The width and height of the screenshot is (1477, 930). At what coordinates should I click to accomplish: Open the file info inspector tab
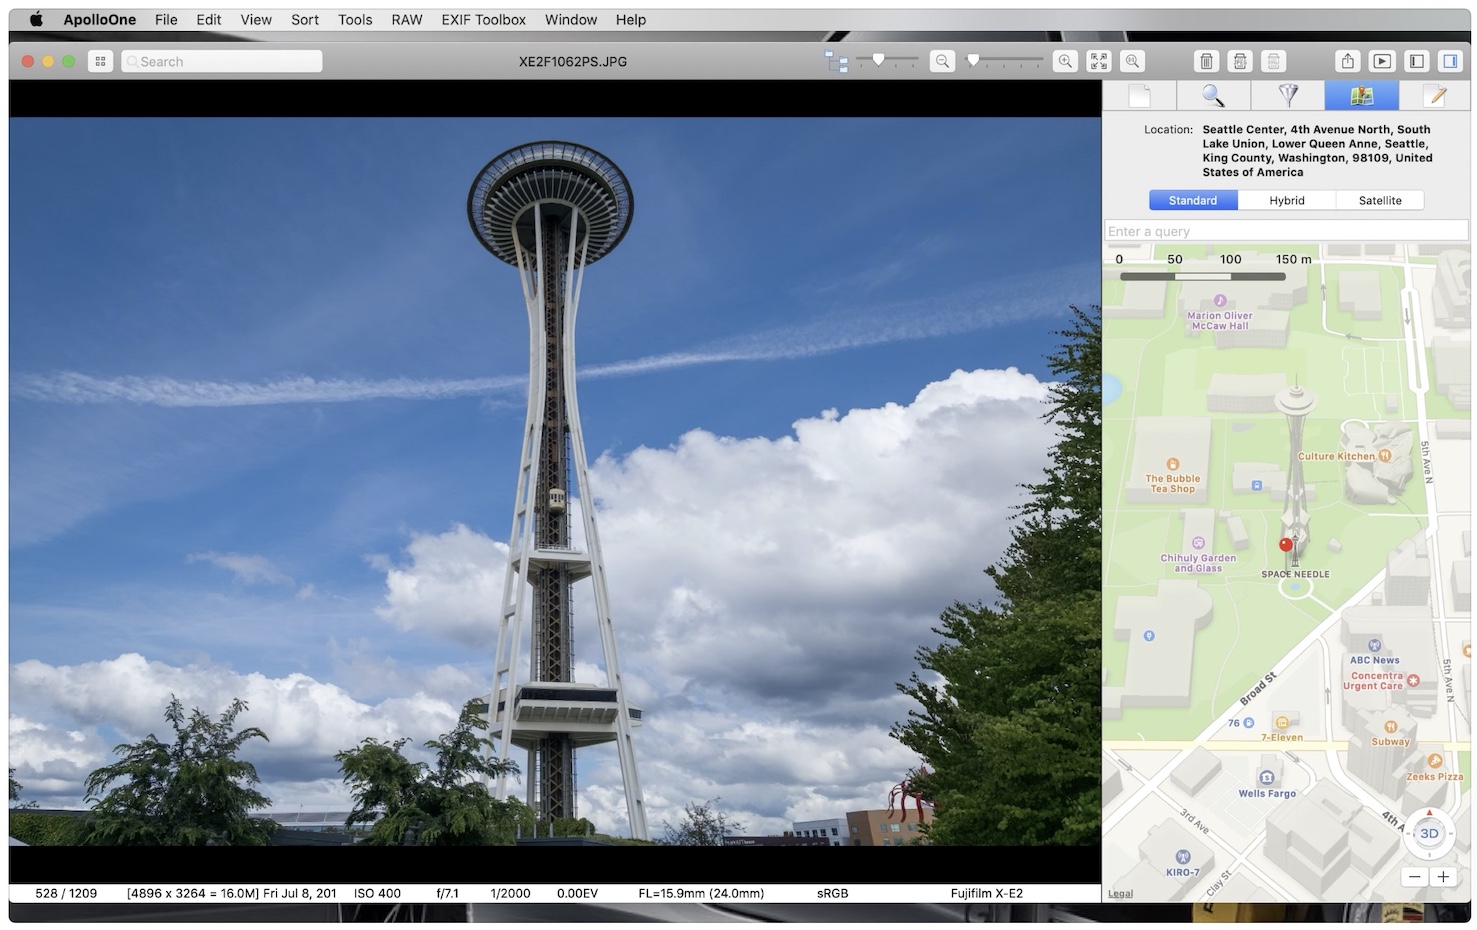click(1139, 95)
